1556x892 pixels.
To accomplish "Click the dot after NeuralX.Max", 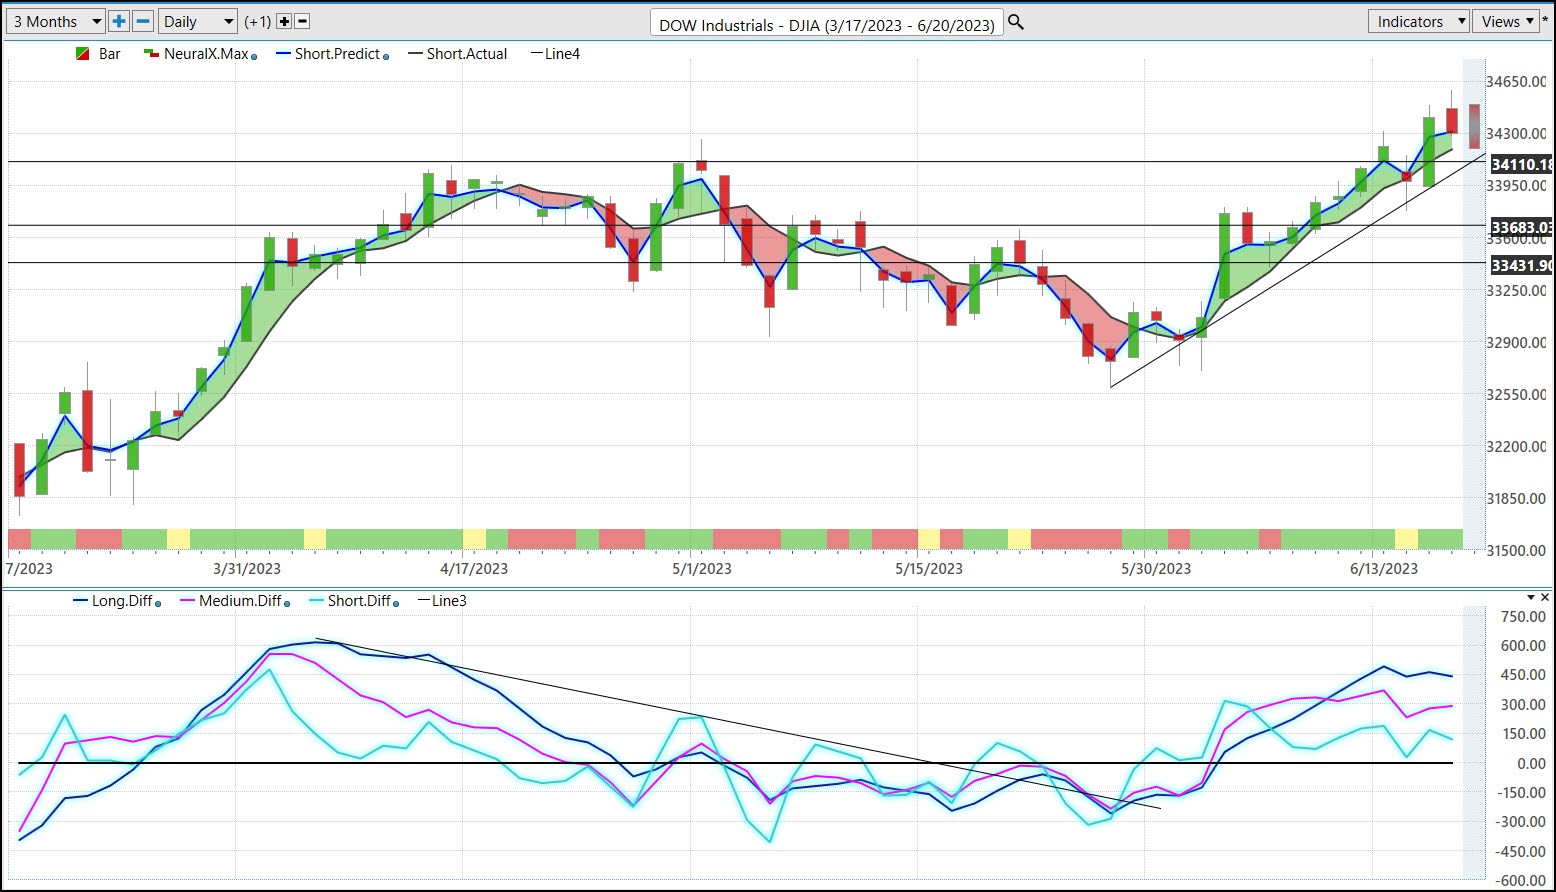I will 254,57.
